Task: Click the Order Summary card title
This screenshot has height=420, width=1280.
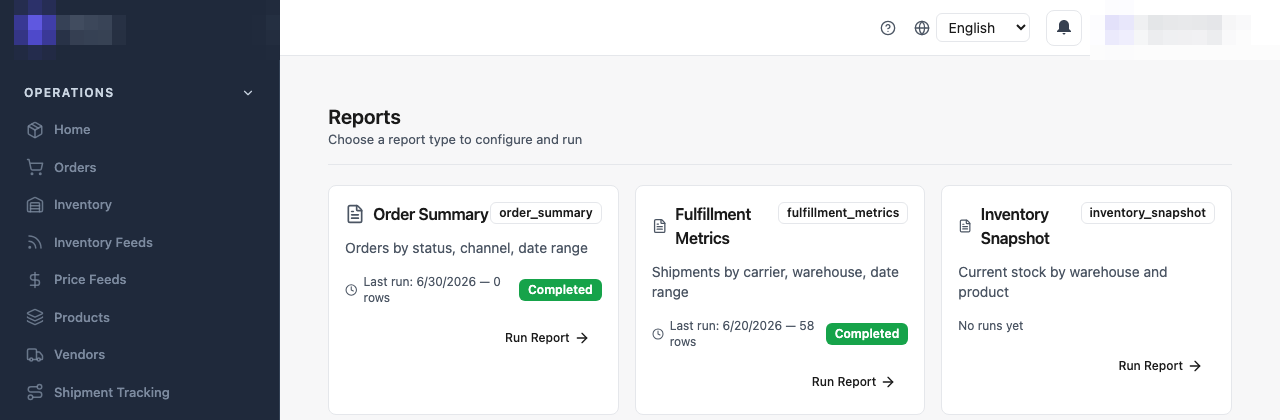Action: tap(430, 214)
